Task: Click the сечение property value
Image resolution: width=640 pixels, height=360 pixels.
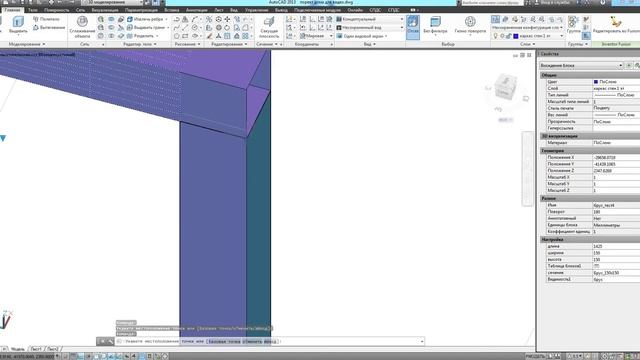Action: [616, 273]
